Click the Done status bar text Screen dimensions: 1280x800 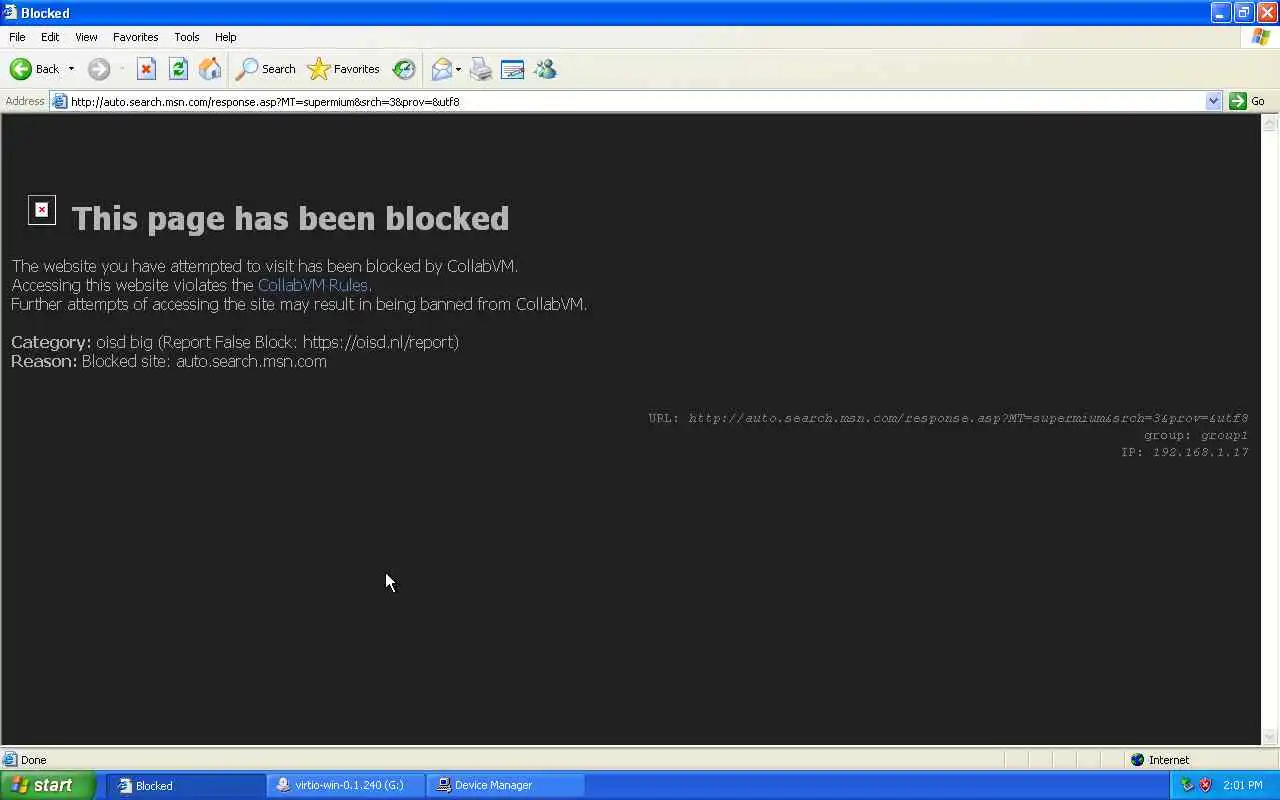(x=34, y=760)
